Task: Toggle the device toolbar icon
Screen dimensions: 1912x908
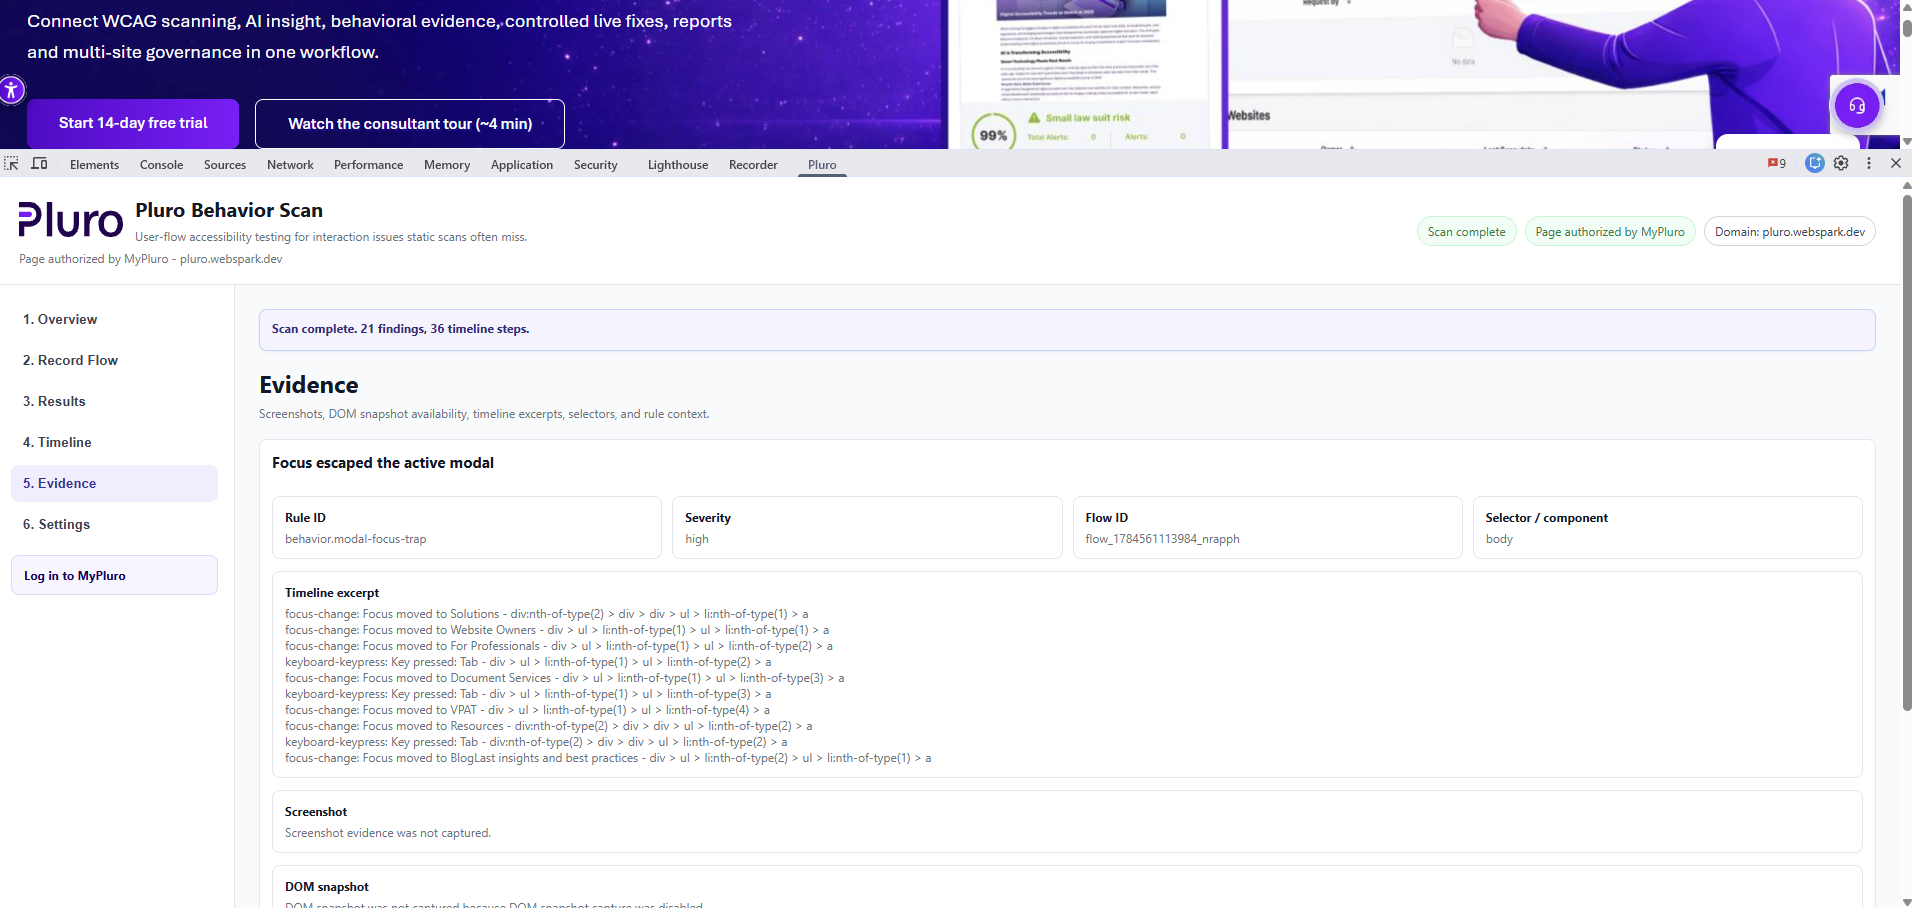Action: [x=40, y=163]
